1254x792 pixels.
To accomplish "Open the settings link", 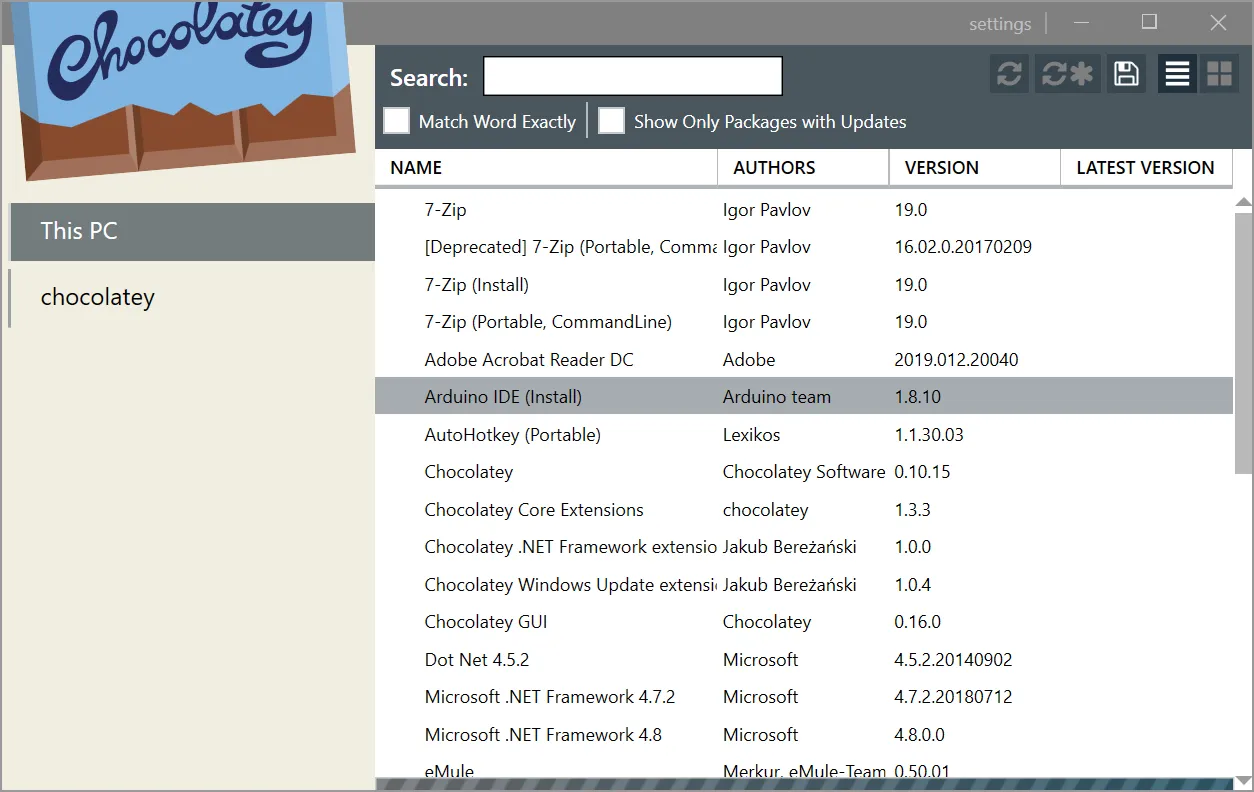I will 1000,24.
